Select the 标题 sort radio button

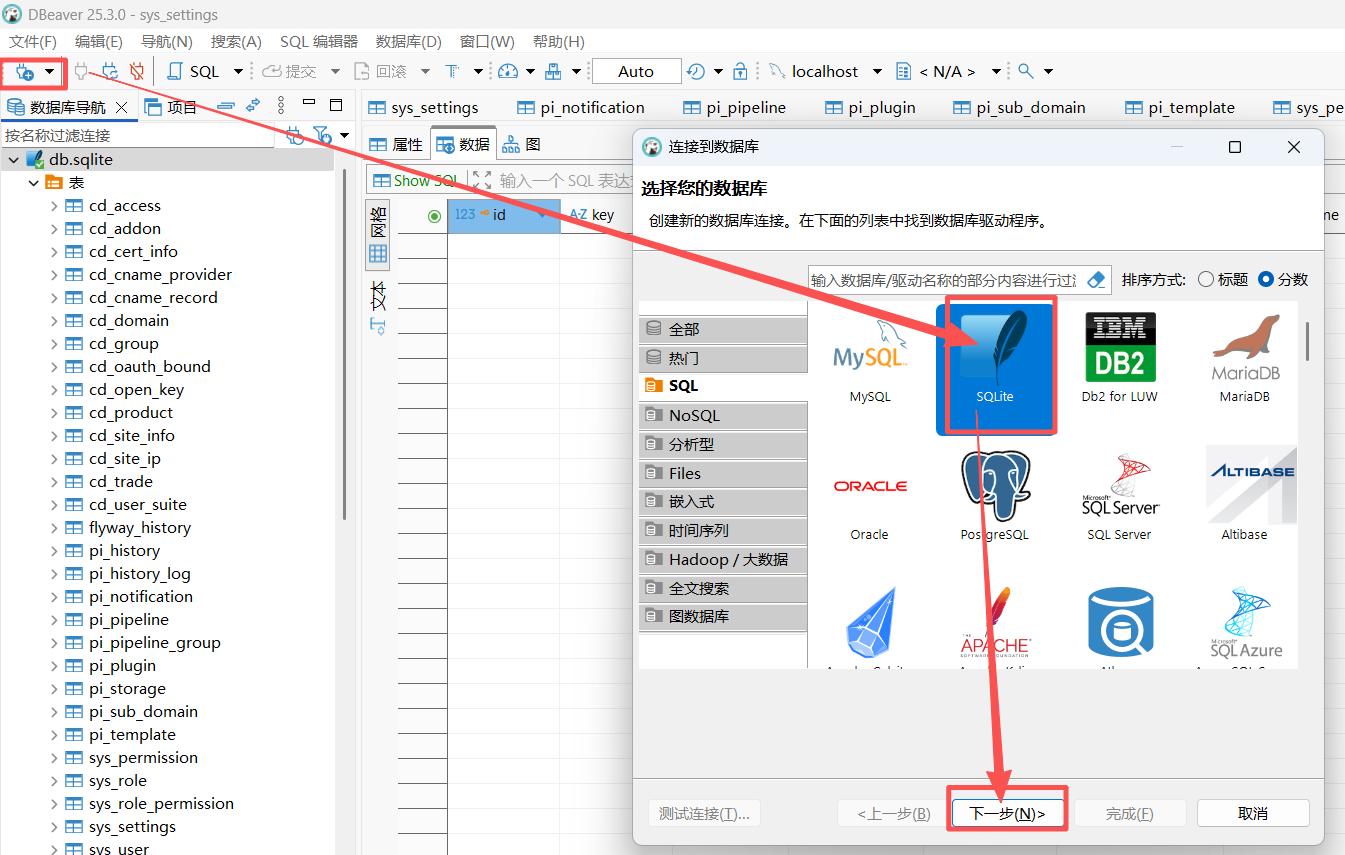point(1206,280)
